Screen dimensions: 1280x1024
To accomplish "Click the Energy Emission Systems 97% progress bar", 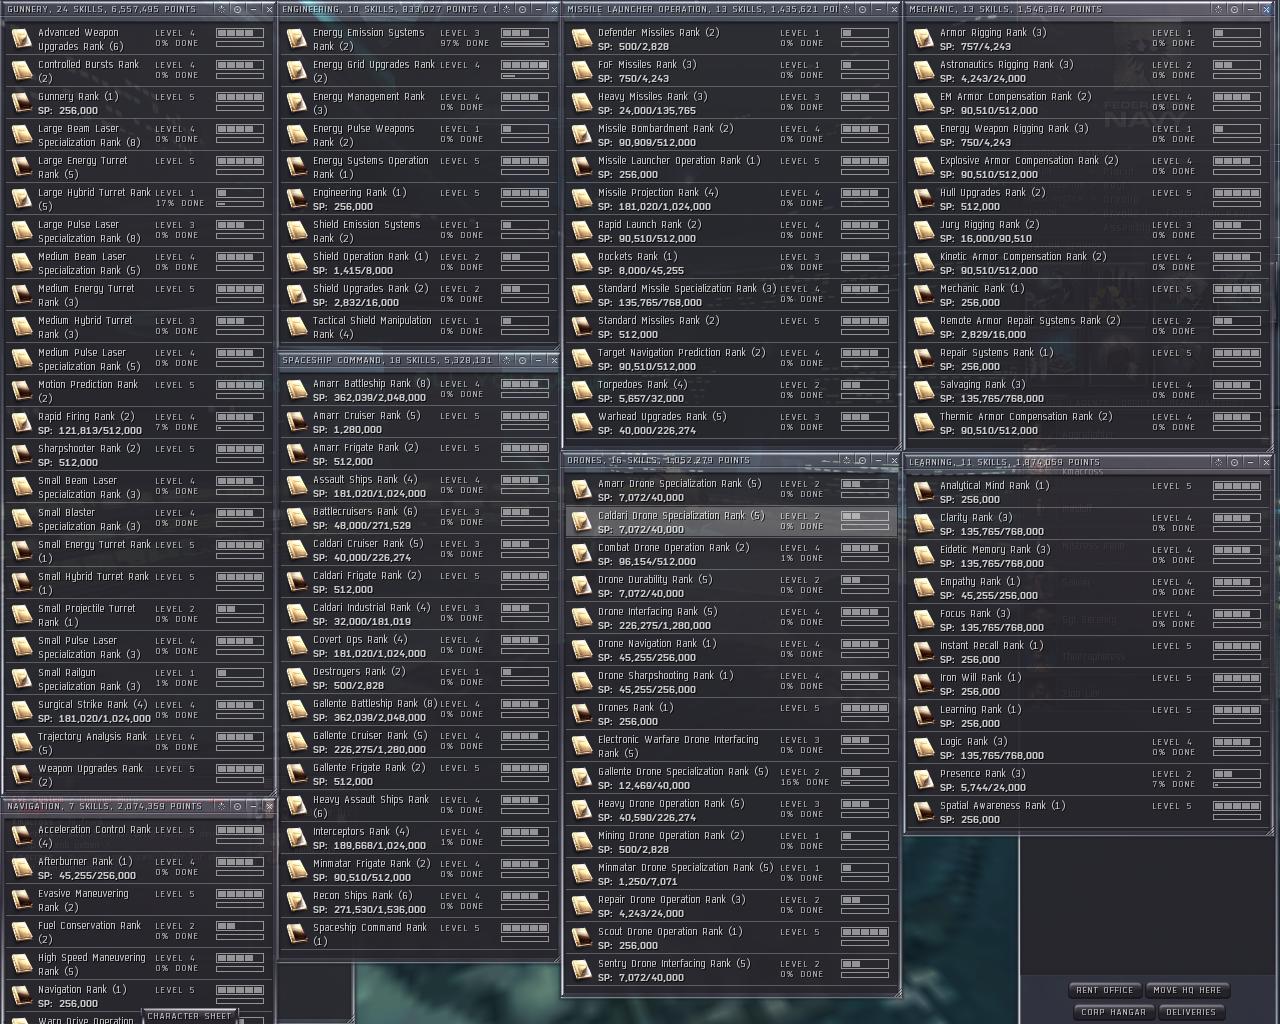I will 525,44.
